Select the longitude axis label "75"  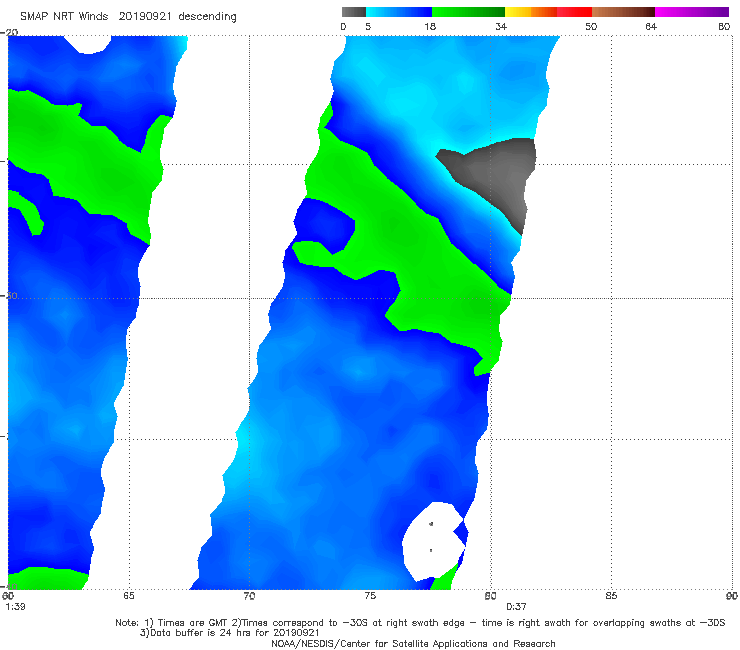tap(370, 596)
